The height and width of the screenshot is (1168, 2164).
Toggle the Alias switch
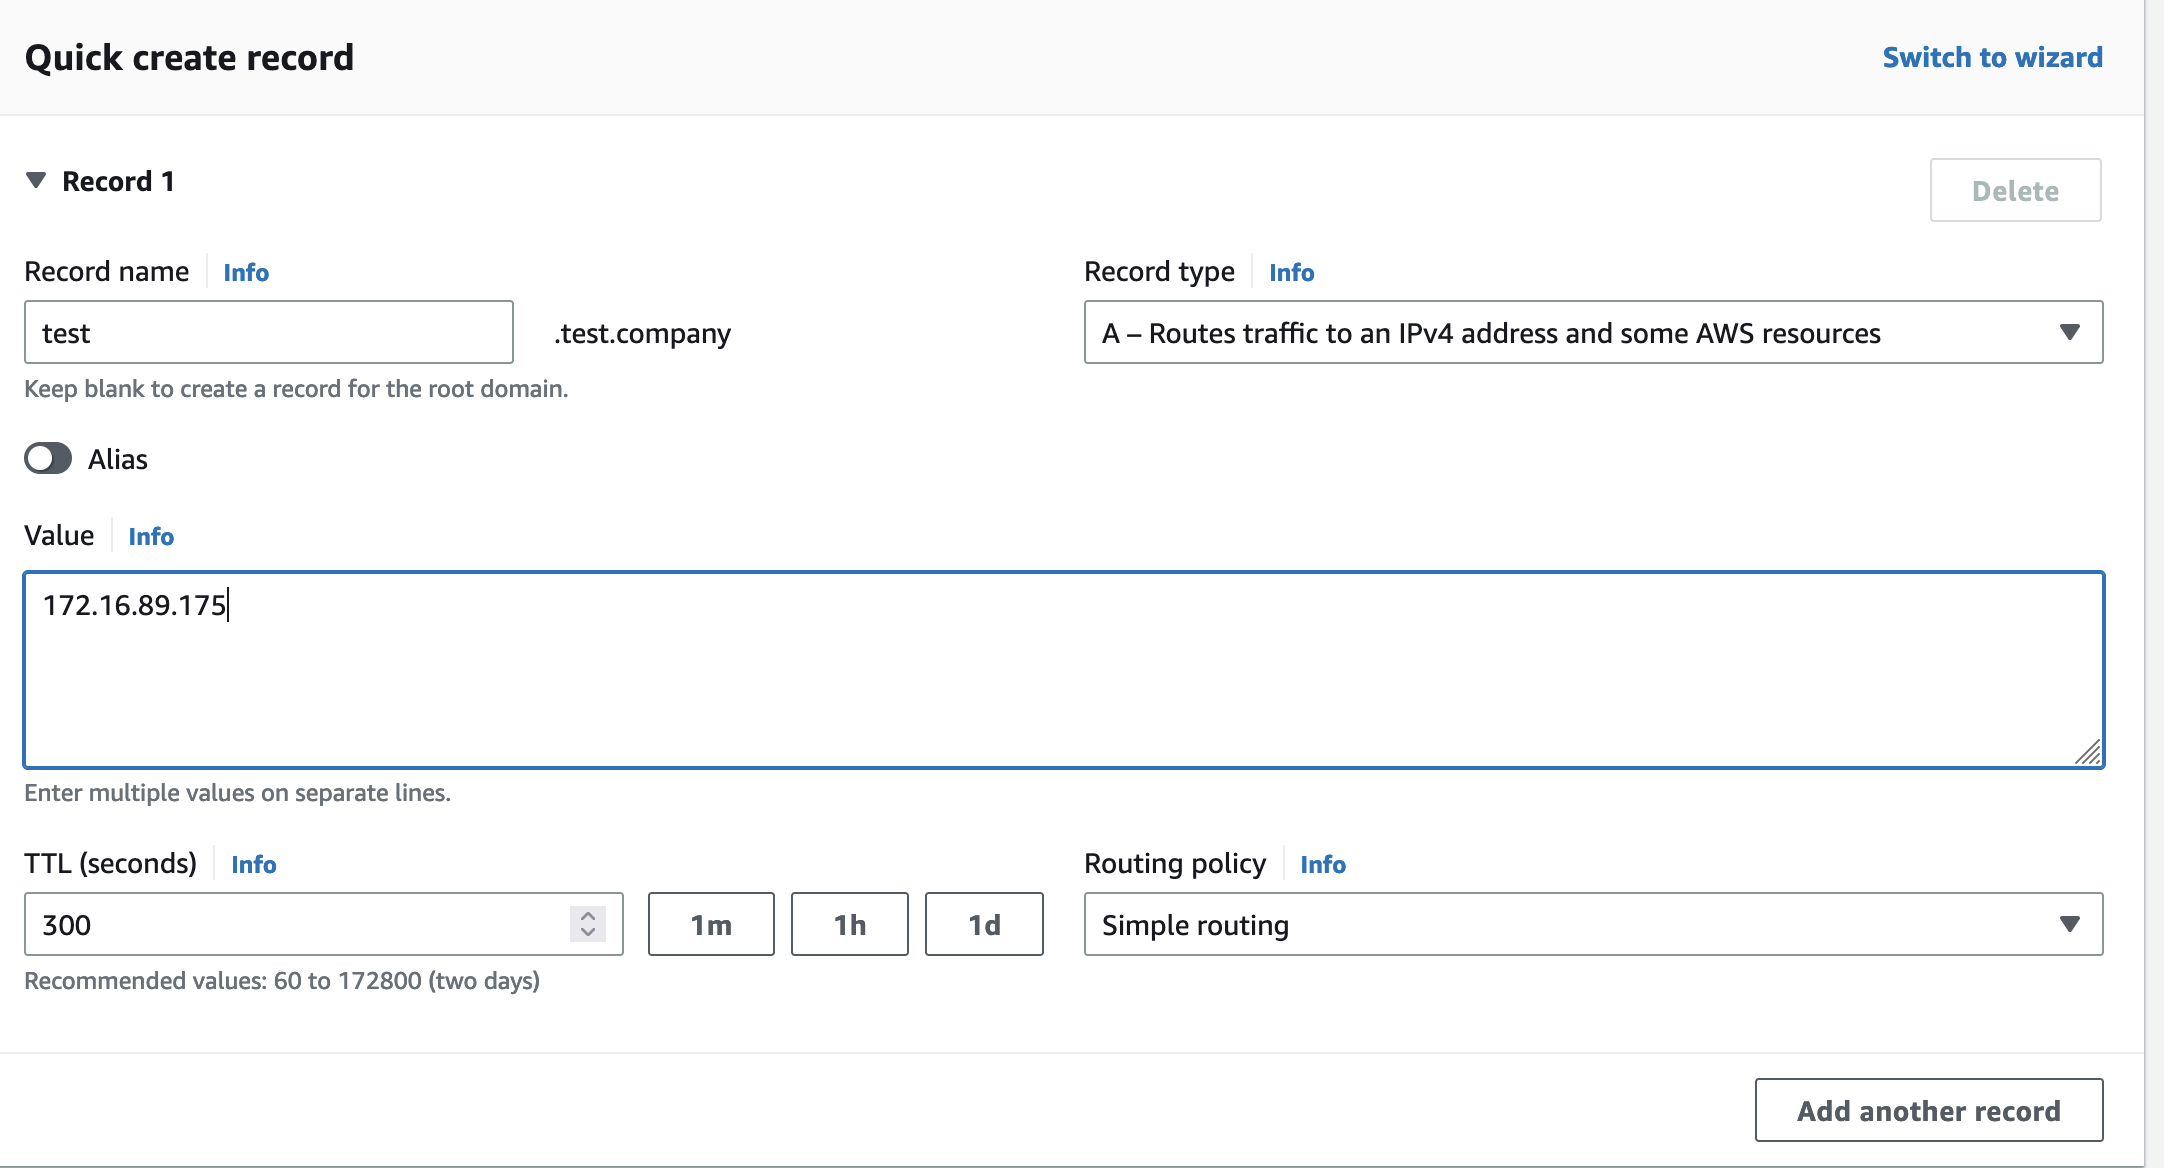click(x=48, y=459)
